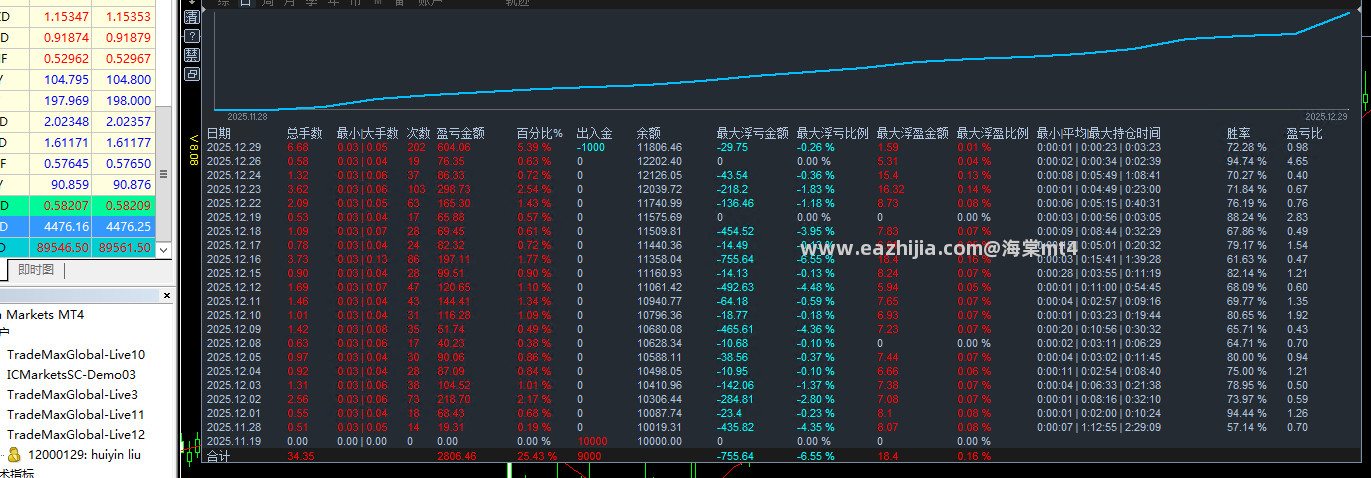The height and width of the screenshot is (478, 1371).
Task: Click the 次数 column header
Action: point(418,133)
